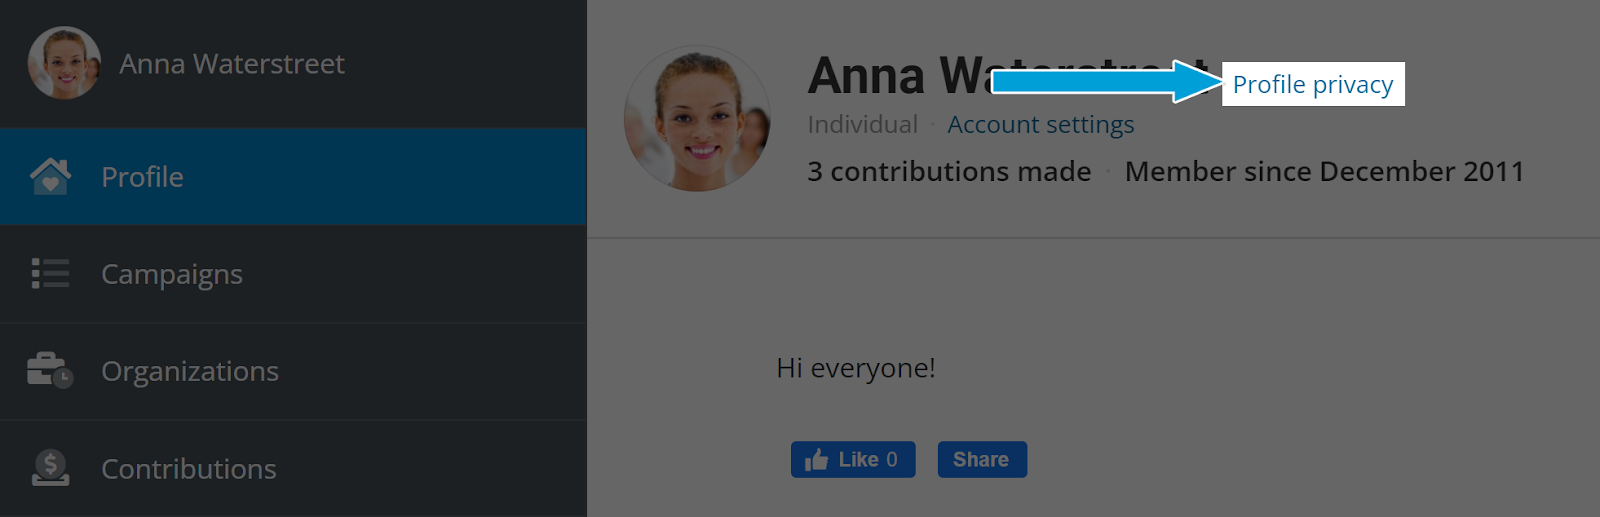Viewport: 1600px width, 517px height.
Task: Open Account settings link
Action: tap(1040, 124)
